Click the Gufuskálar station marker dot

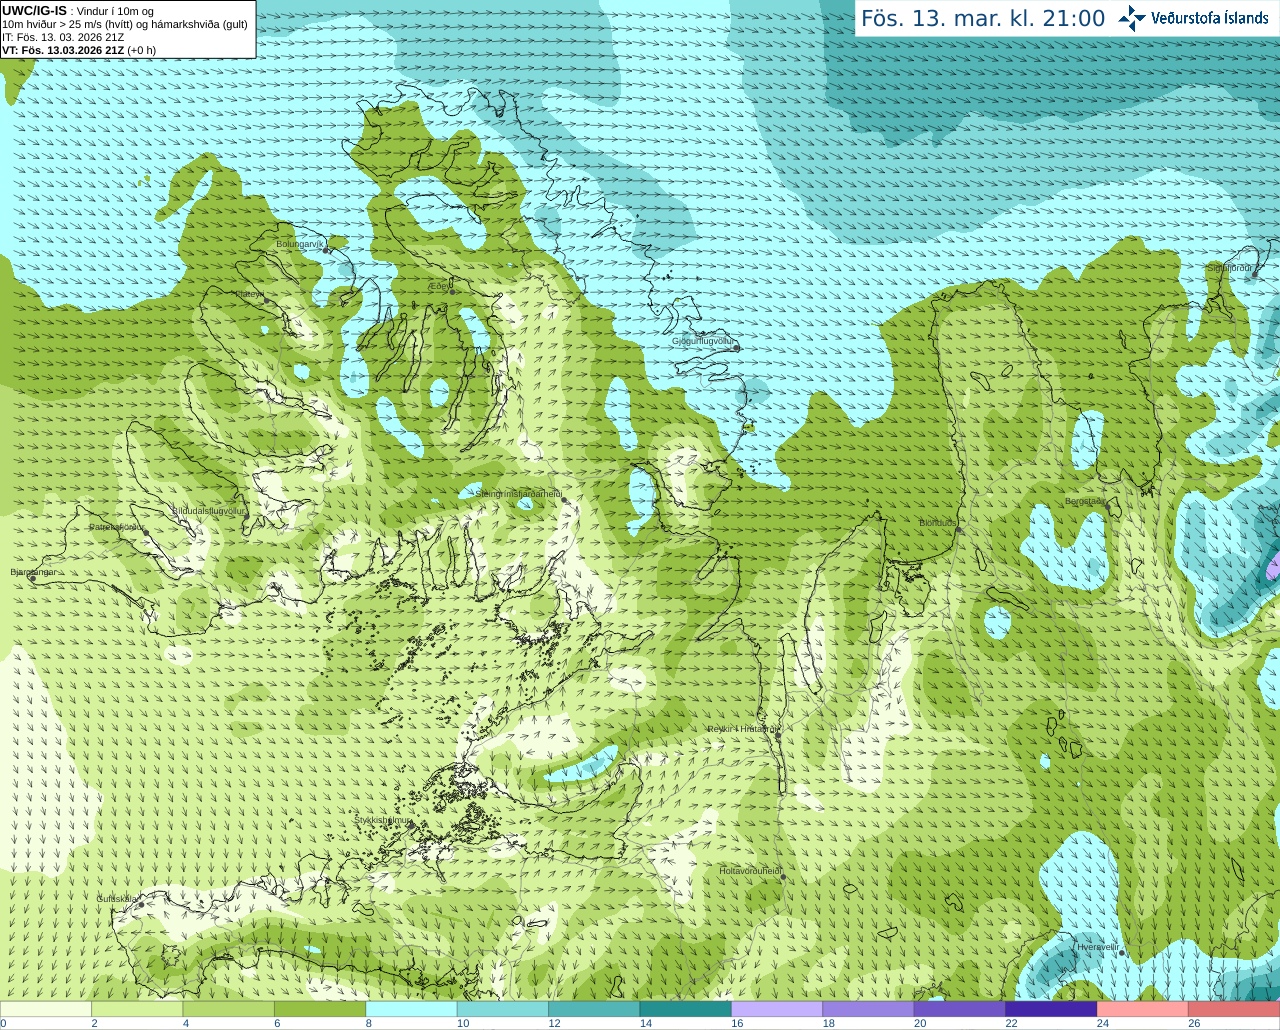point(141,904)
